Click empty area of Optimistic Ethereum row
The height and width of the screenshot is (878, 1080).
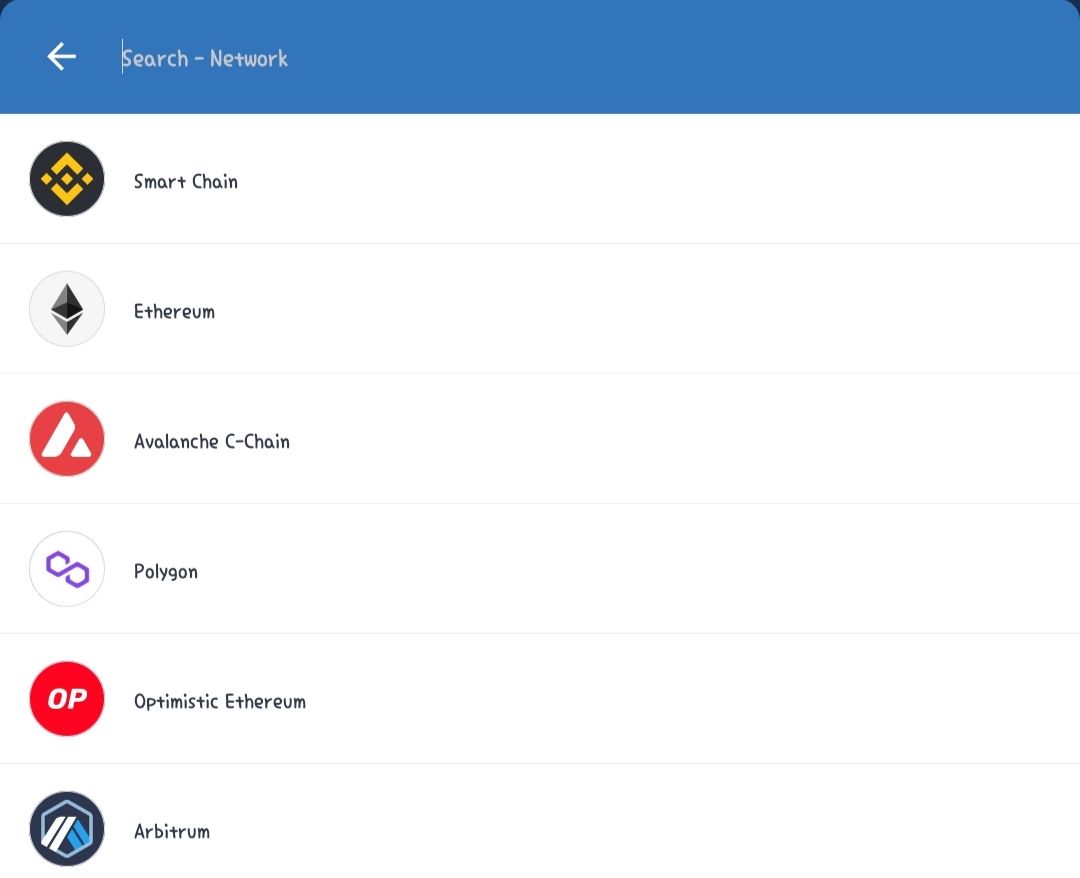point(654,699)
